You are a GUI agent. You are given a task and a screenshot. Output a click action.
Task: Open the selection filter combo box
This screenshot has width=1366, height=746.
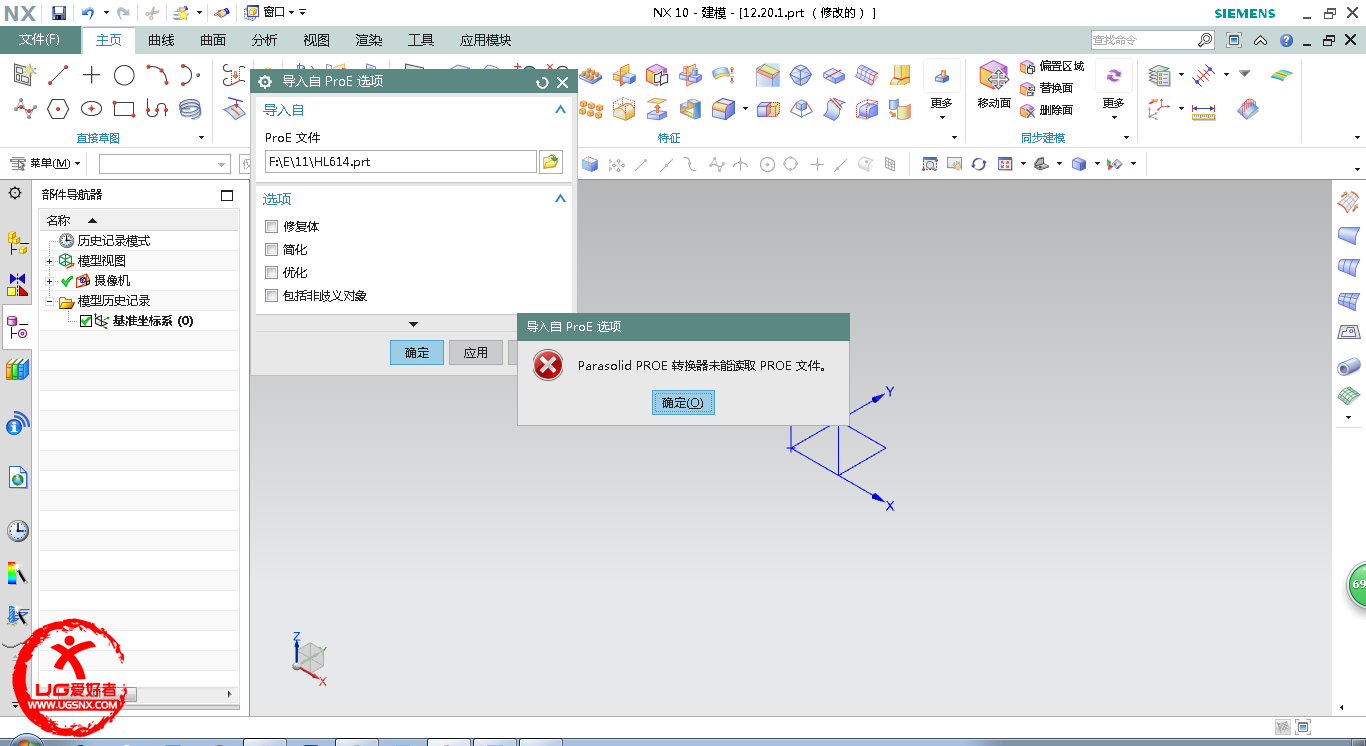pyautogui.click(x=165, y=164)
